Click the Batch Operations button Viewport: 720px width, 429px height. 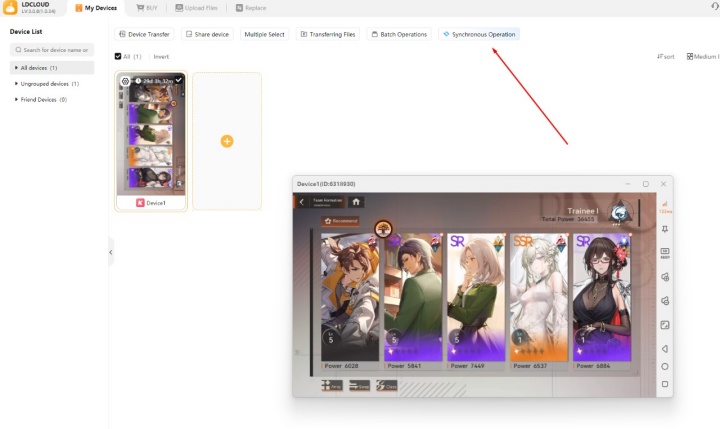pos(399,34)
